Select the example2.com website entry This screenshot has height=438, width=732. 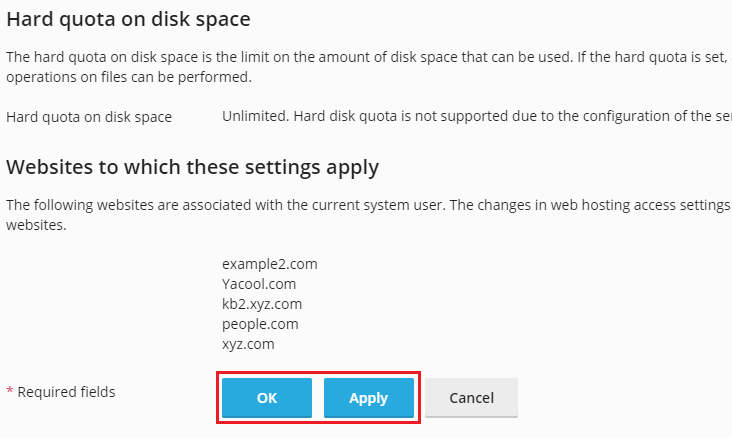click(270, 264)
